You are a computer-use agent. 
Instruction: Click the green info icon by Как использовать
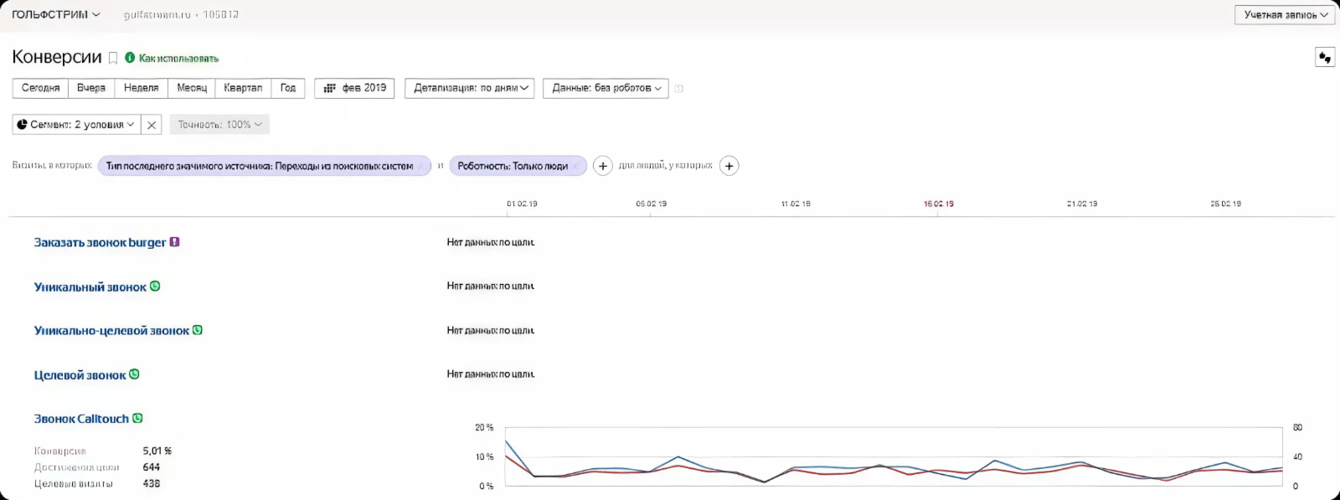coord(130,58)
